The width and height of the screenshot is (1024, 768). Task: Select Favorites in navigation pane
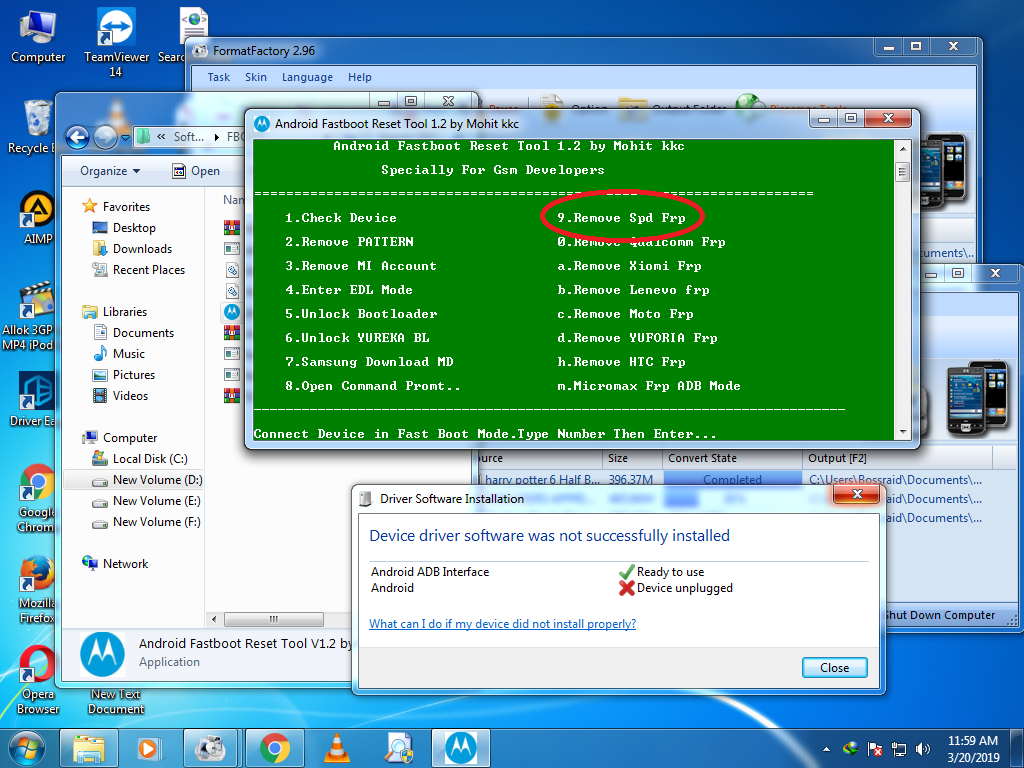click(116, 206)
